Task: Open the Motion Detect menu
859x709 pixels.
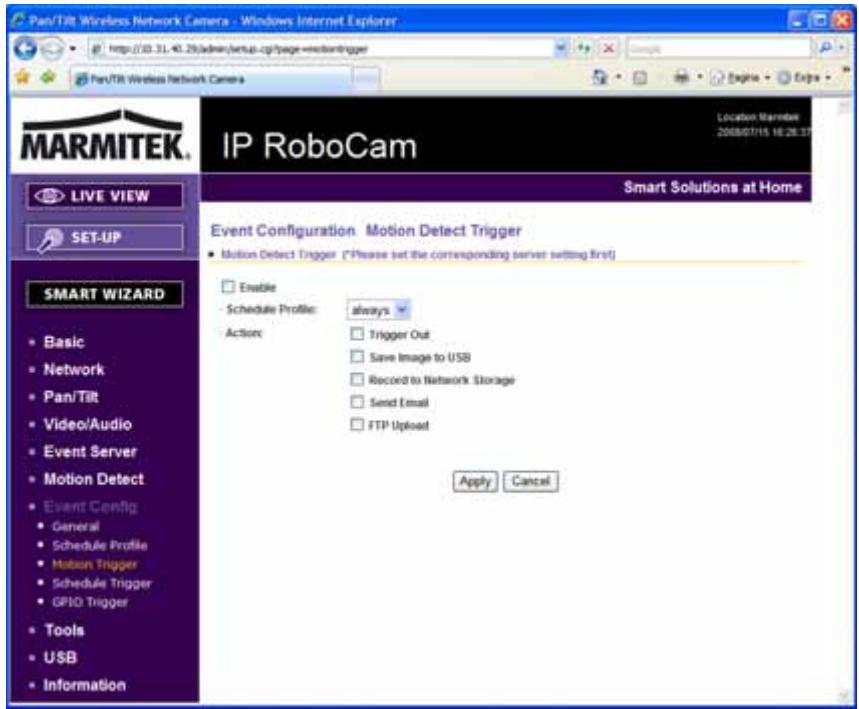Action: coord(94,479)
